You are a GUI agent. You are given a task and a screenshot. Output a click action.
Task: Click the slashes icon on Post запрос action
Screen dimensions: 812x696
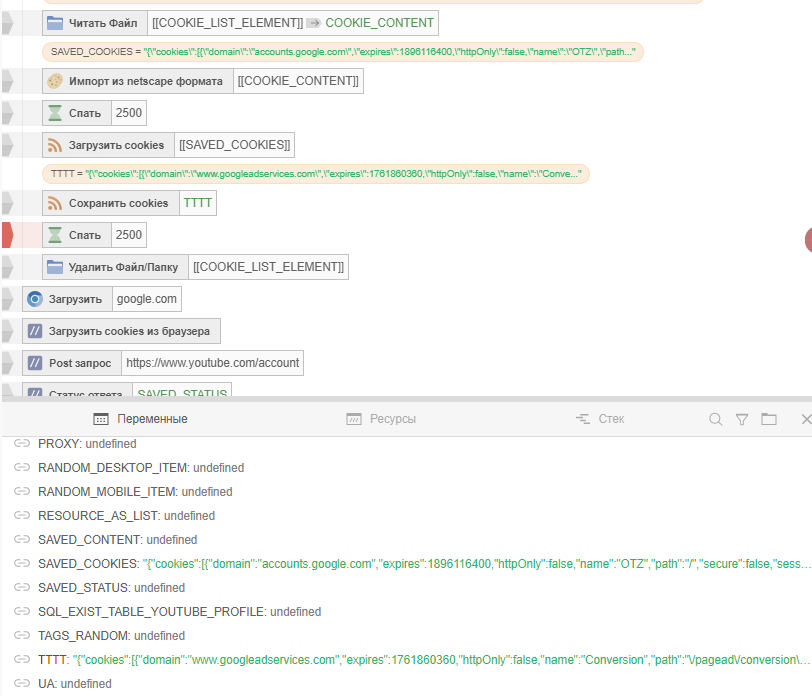(35, 363)
